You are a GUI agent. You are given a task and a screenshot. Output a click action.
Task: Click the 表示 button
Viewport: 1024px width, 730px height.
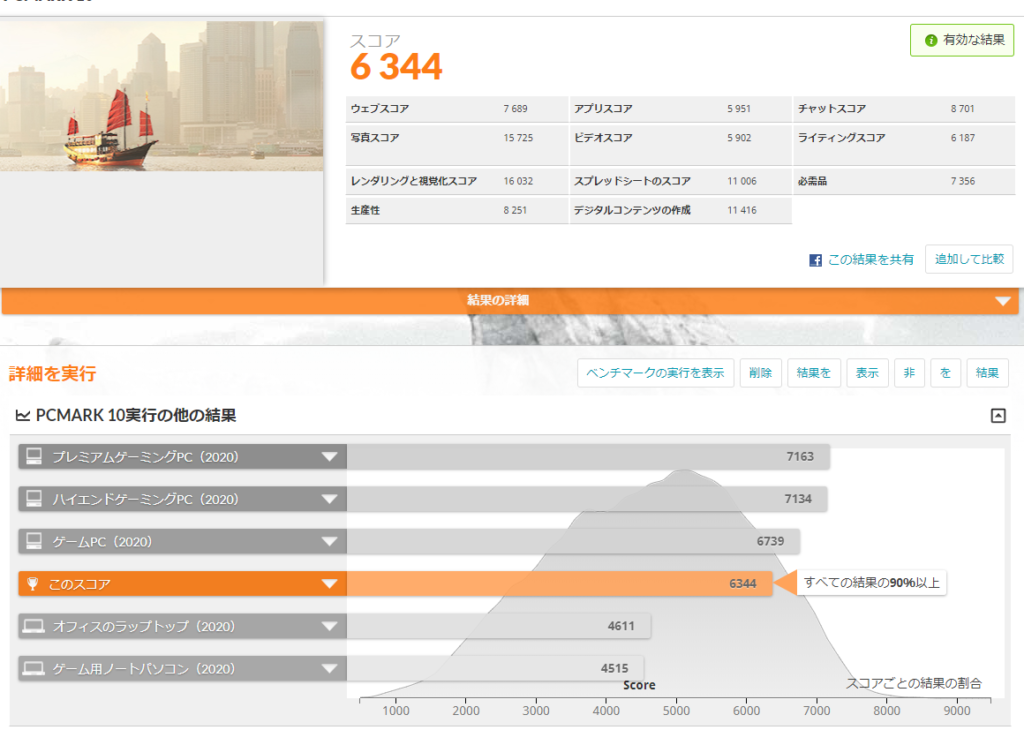[867, 373]
